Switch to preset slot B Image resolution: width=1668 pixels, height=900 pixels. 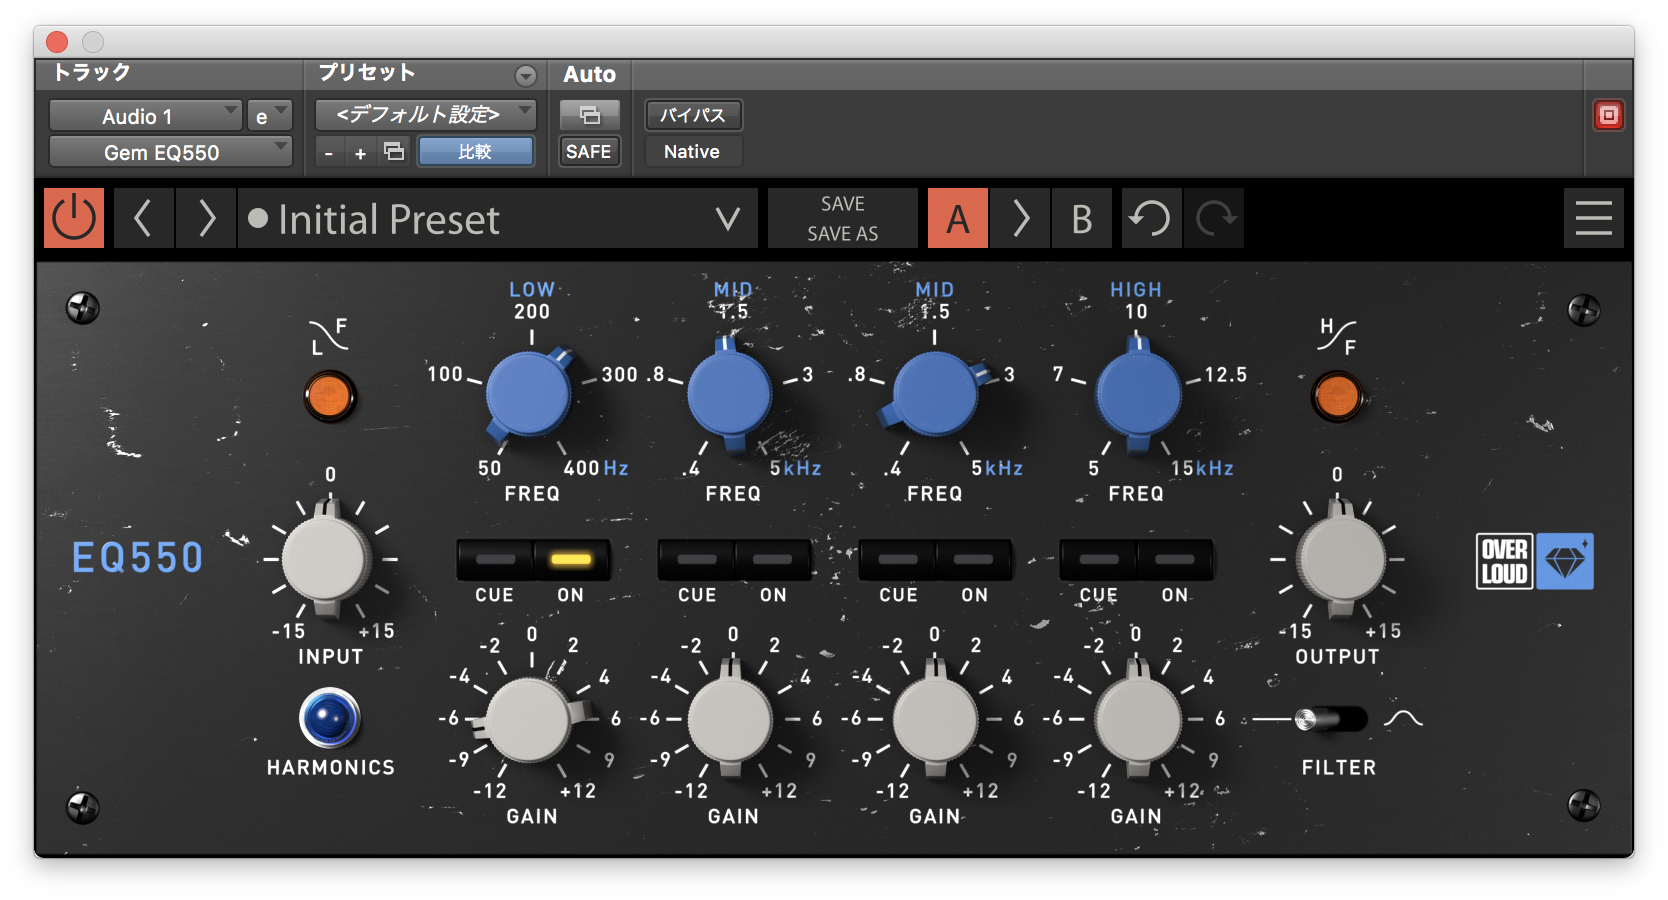point(1082,218)
